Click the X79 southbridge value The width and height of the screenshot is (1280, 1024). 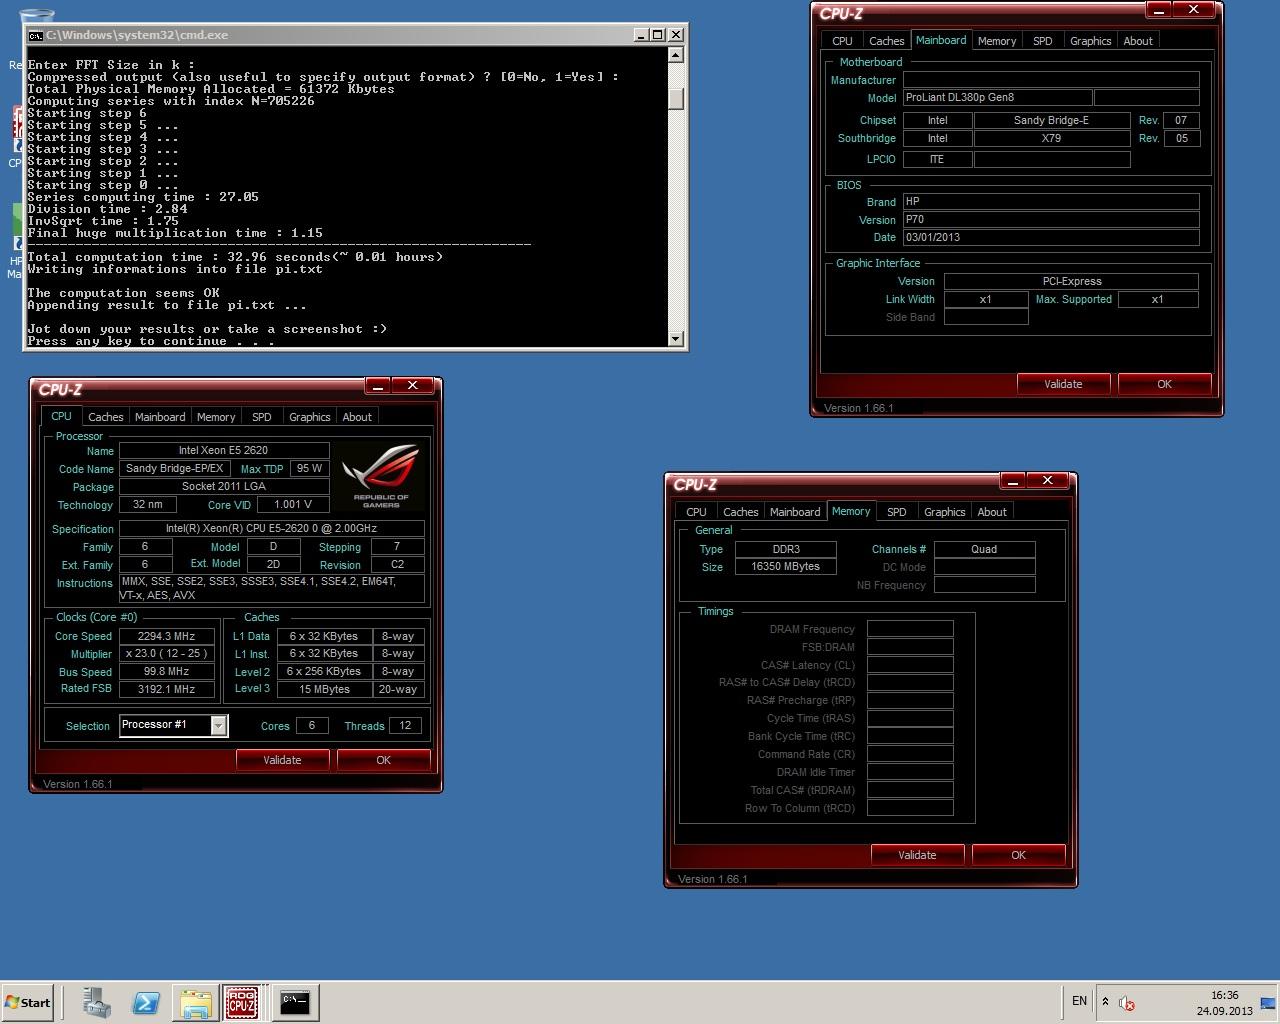click(x=1052, y=139)
